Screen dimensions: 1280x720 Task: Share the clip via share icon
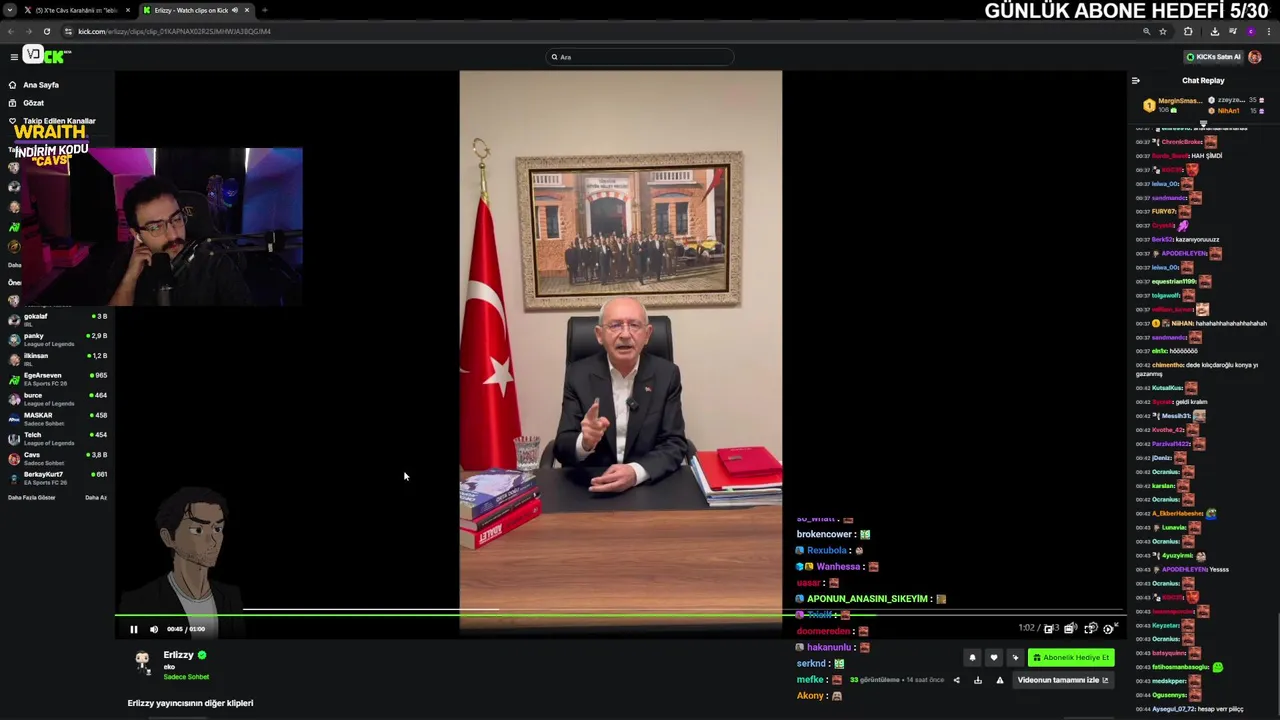point(956,680)
